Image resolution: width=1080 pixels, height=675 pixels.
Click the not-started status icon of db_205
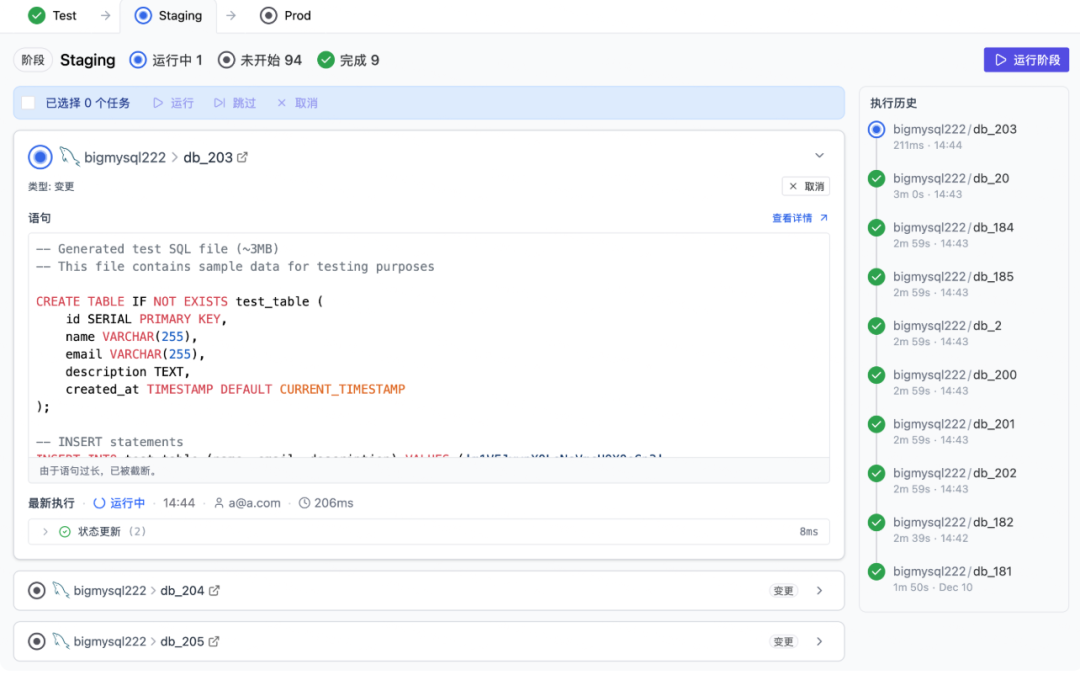tap(37, 641)
